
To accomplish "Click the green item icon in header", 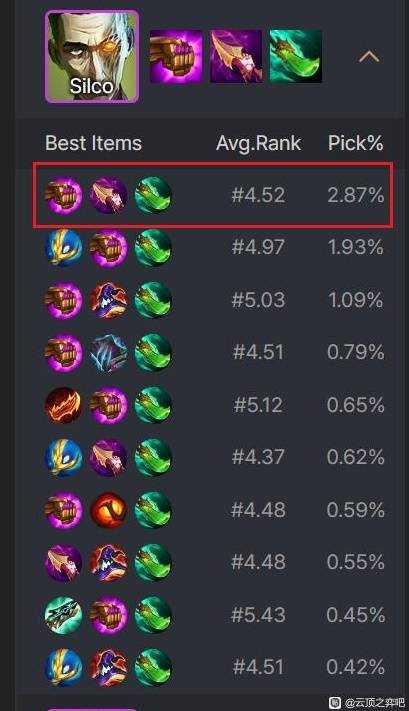I will point(296,56).
